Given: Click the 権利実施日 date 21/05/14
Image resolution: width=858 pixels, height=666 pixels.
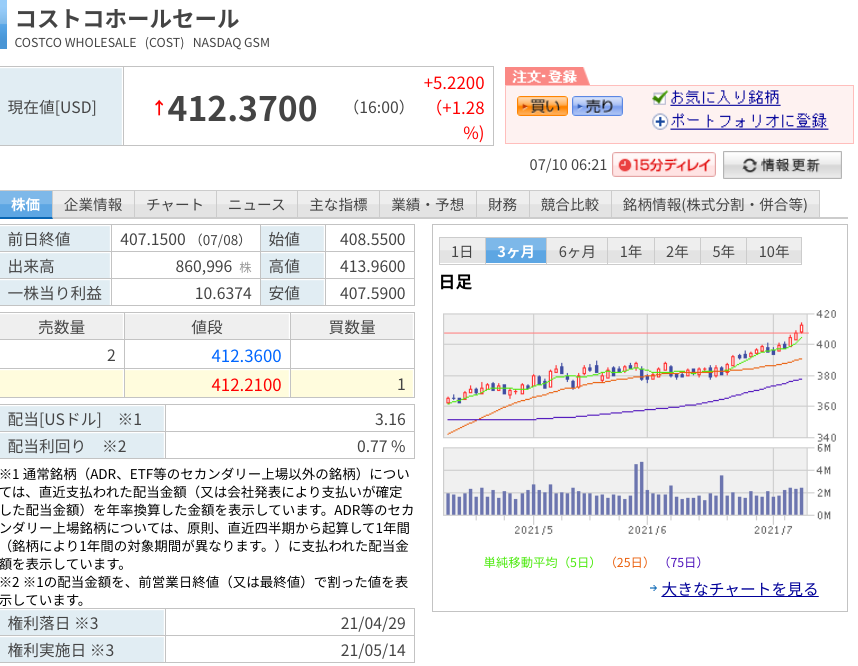Looking at the screenshot, I should point(373,651).
